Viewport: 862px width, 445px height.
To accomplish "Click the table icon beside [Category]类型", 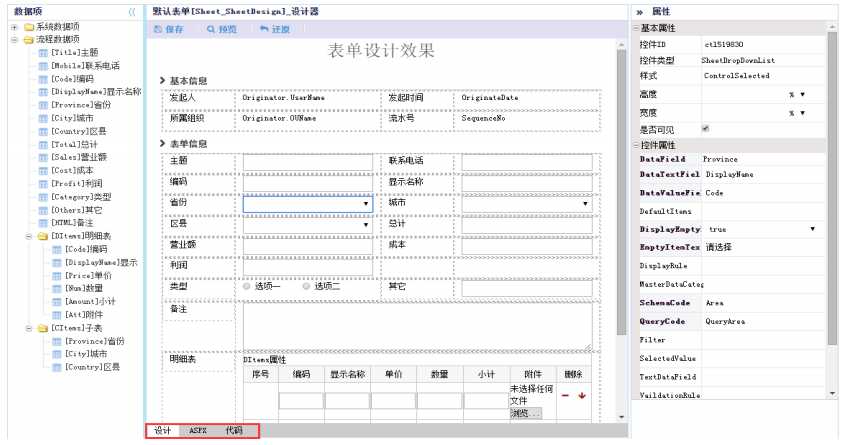I will [x=43, y=197].
